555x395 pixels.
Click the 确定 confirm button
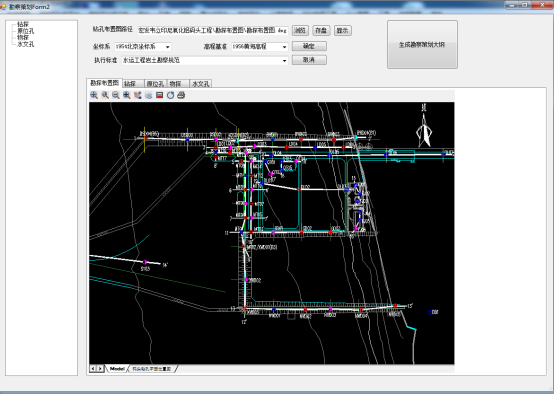309,46
